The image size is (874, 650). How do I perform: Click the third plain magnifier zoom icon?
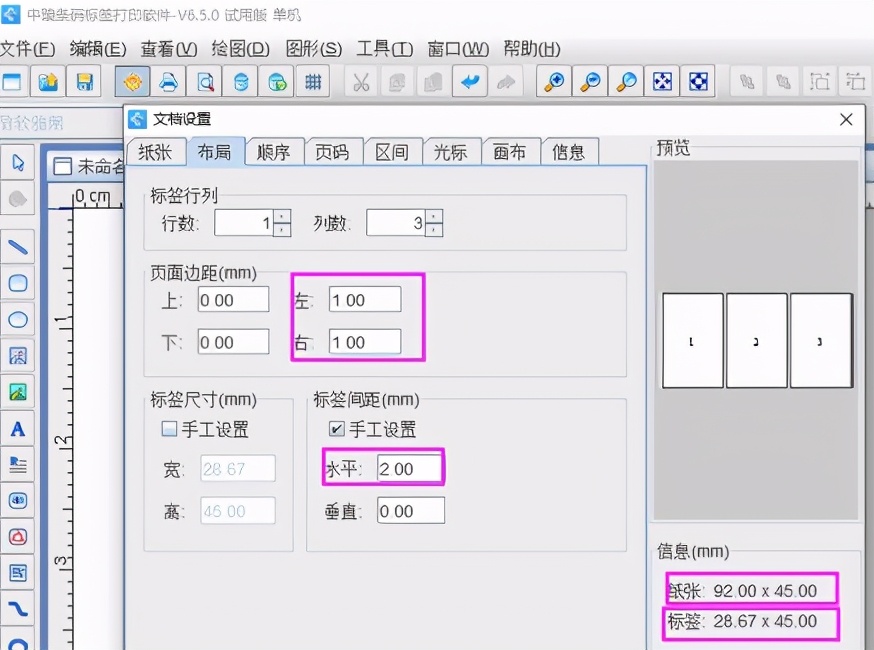click(x=627, y=82)
